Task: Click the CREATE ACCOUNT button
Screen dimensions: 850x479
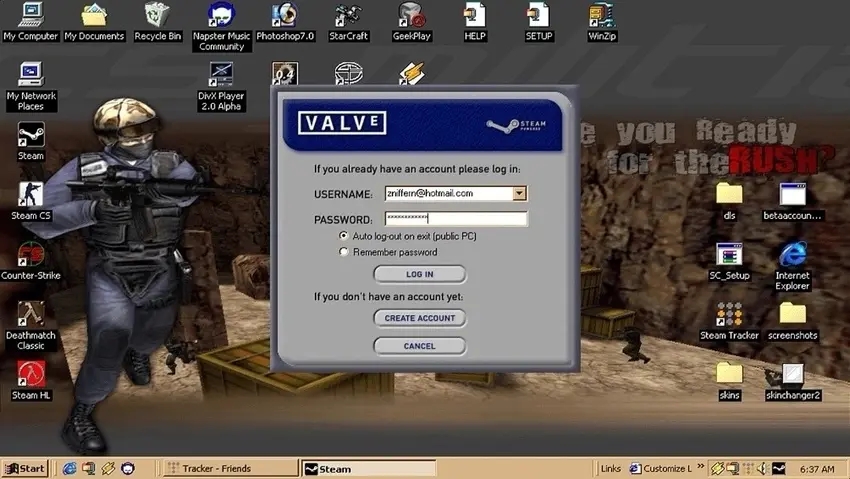Action: click(420, 318)
